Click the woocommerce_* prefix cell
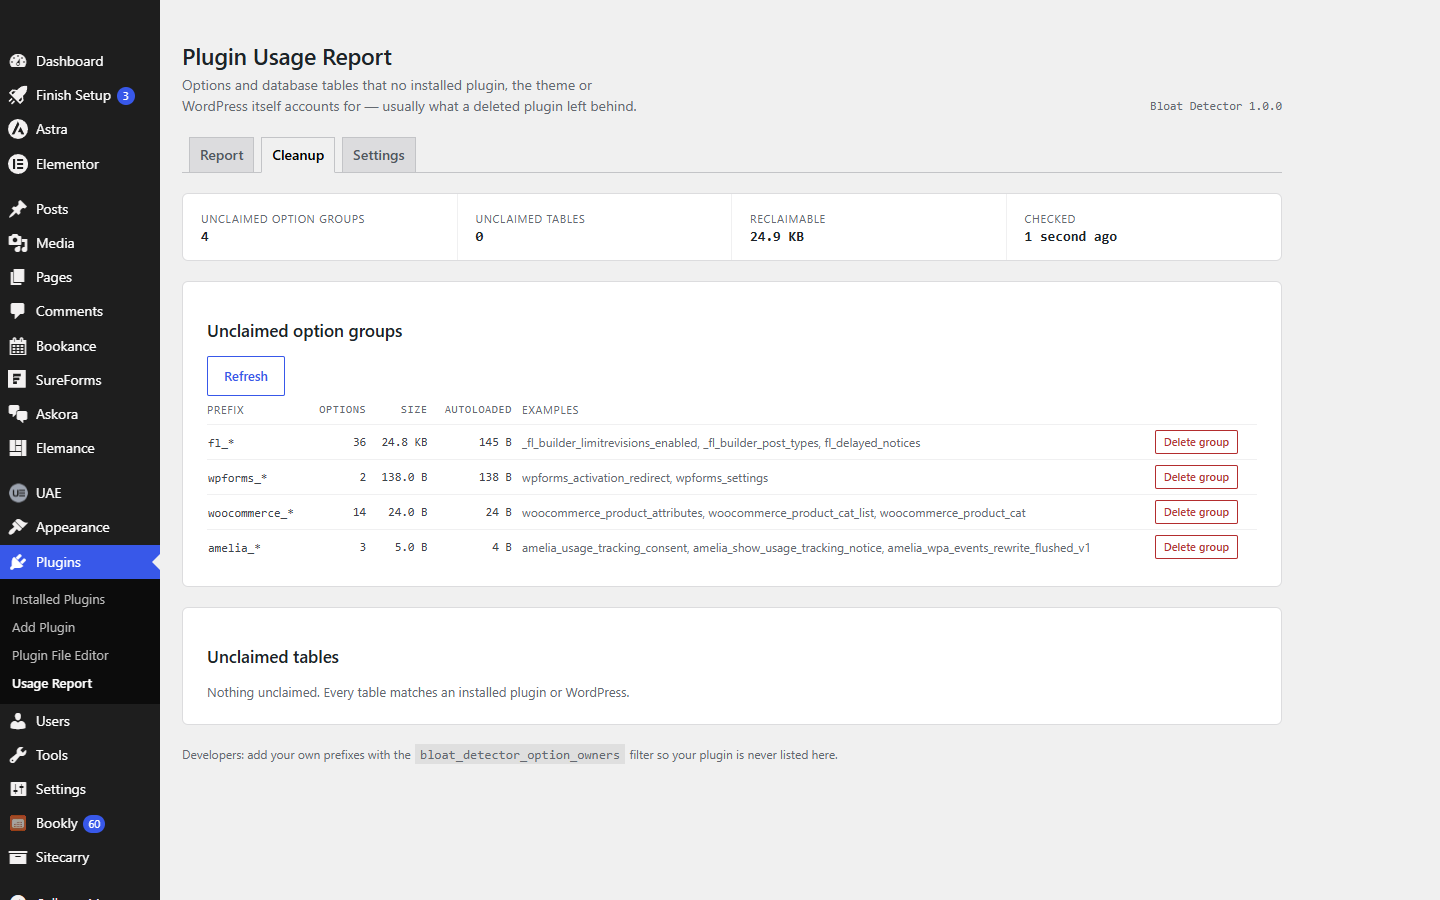The height and width of the screenshot is (900, 1440). [x=251, y=513]
